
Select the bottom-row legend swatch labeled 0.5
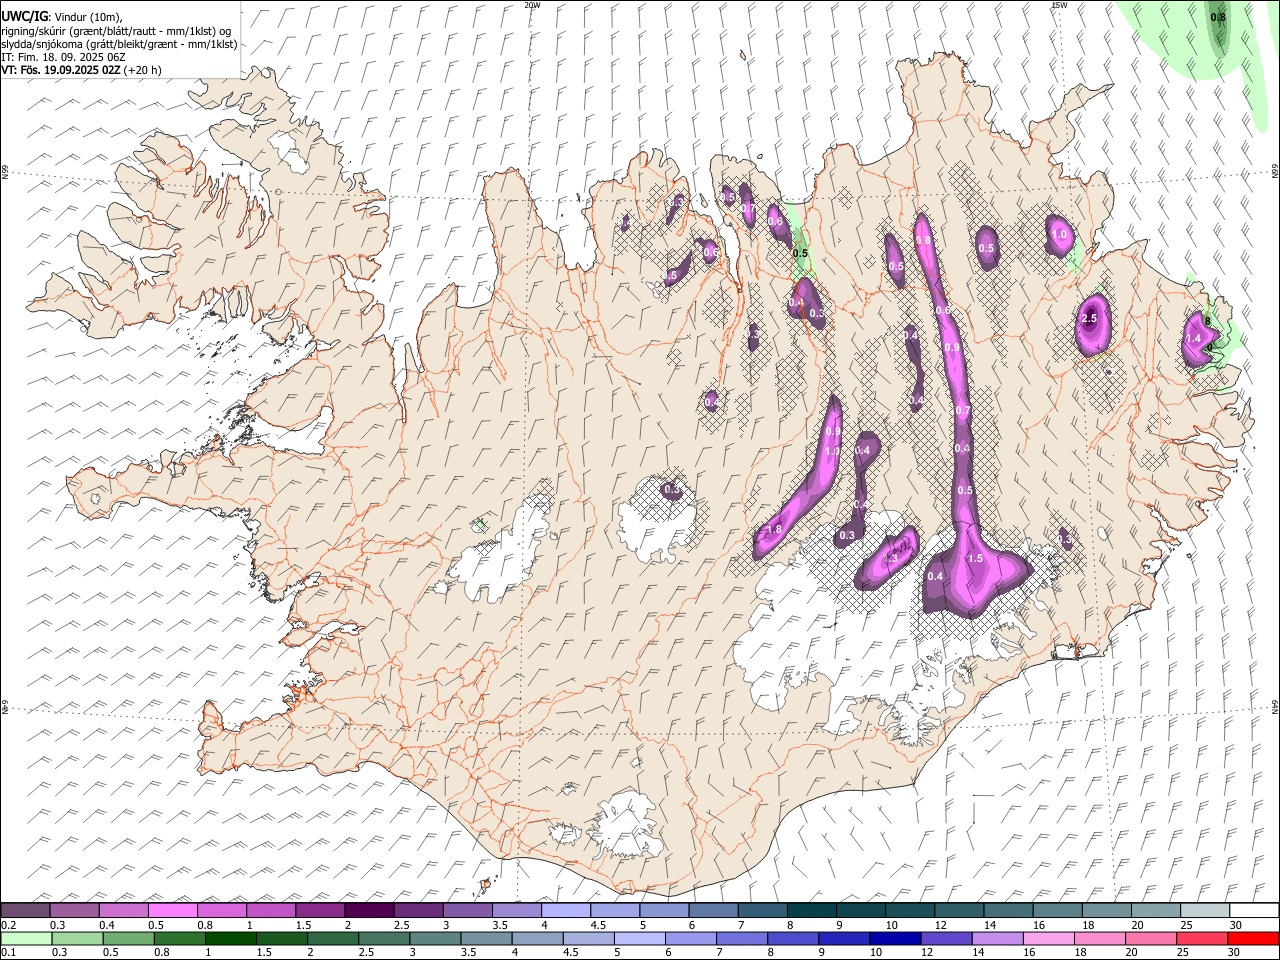coord(128,938)
